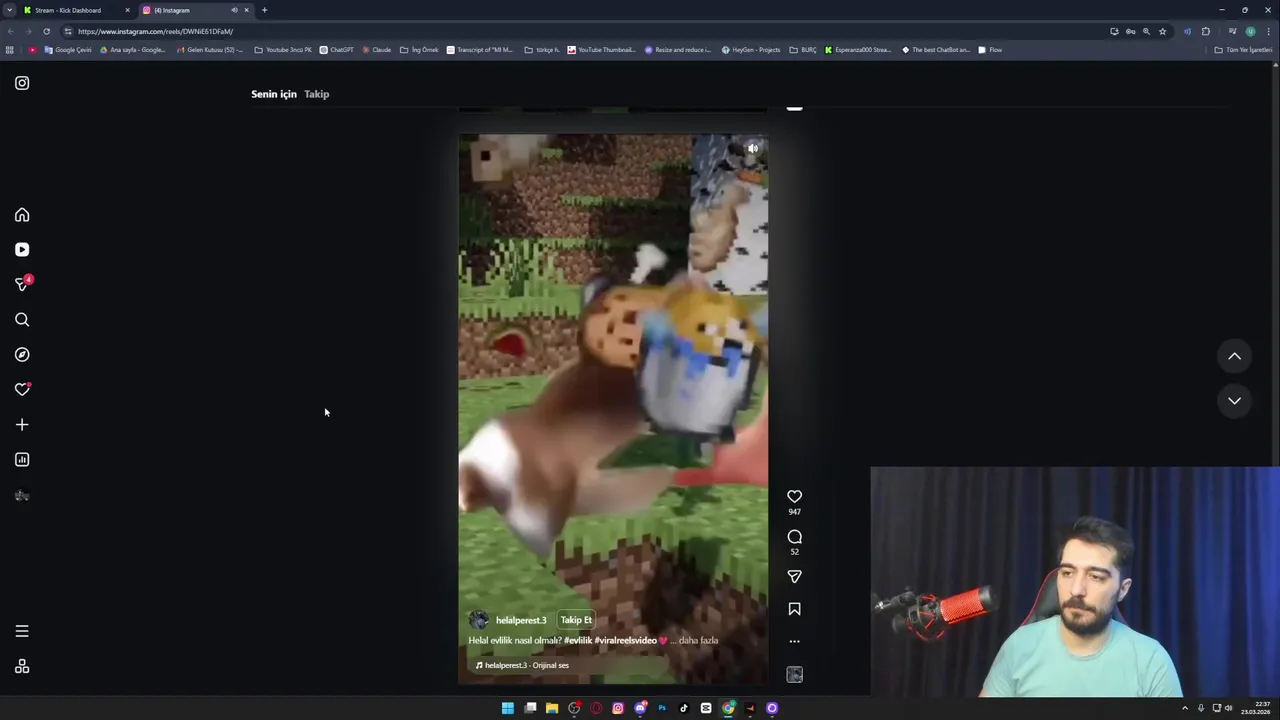Mute the Instagram tab via its speaker icon
The width and height of the screenshot is (1280, 720).
click(234, 10)
